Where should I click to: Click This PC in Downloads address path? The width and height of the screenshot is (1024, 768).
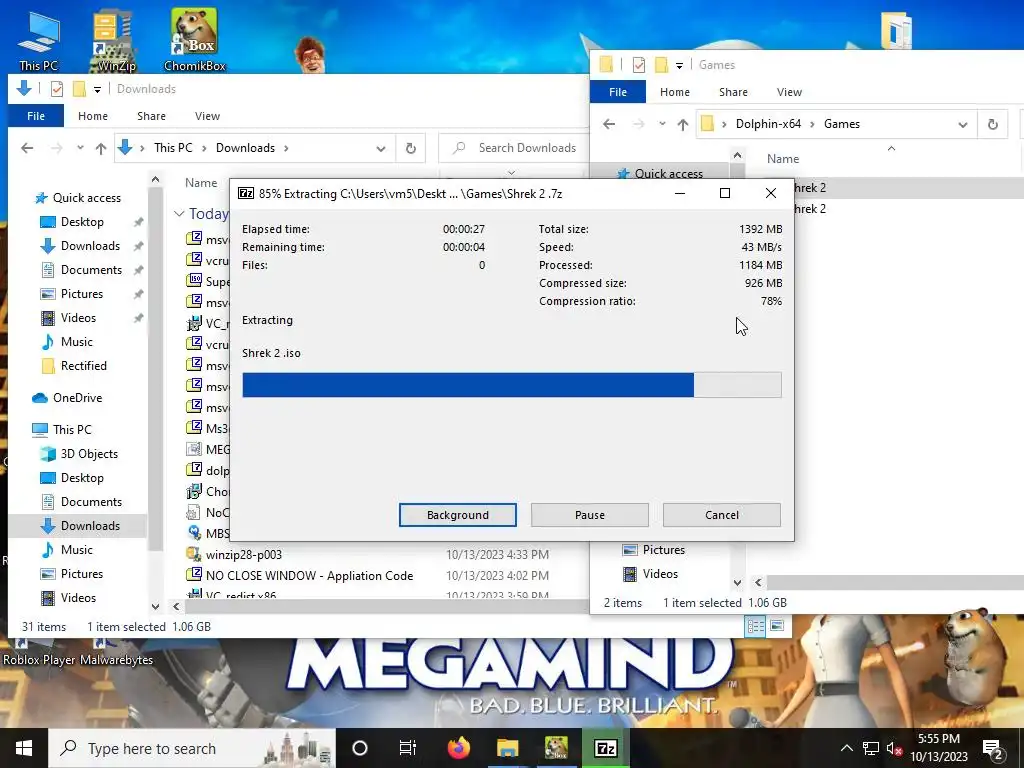pyautogui.click(x=173, y=148)
